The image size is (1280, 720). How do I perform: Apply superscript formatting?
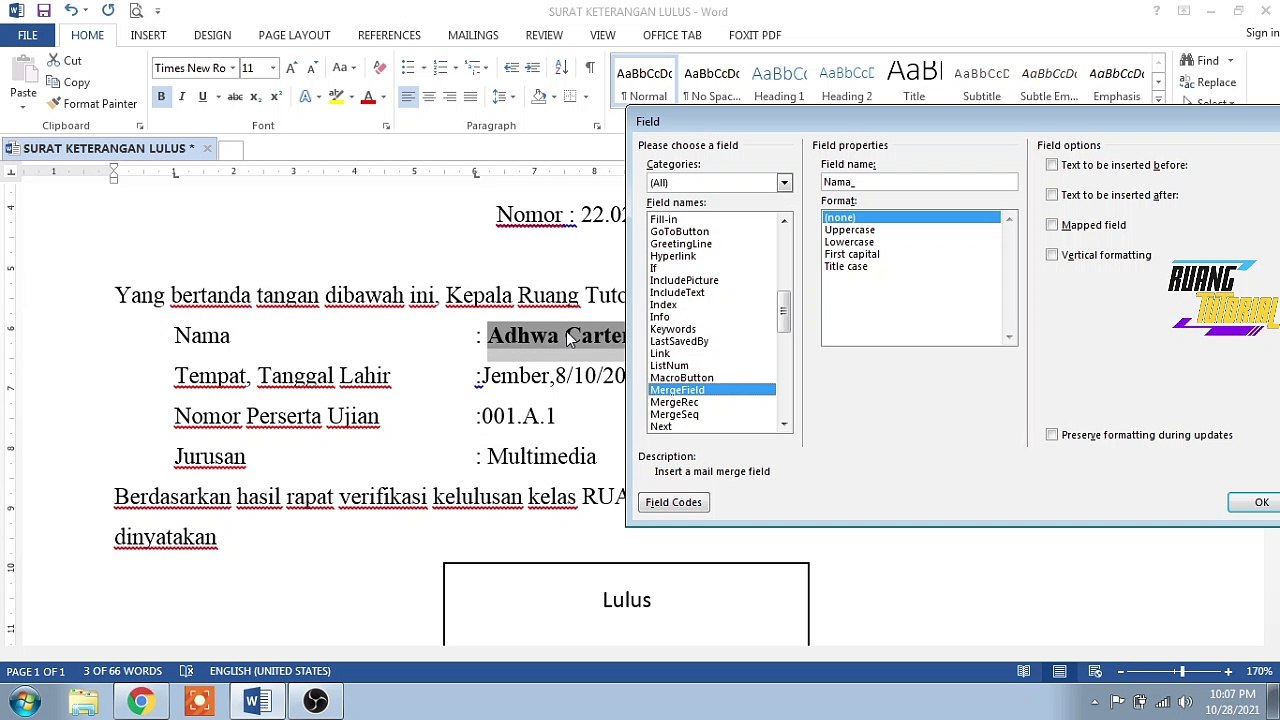click(x=274, y=97)
